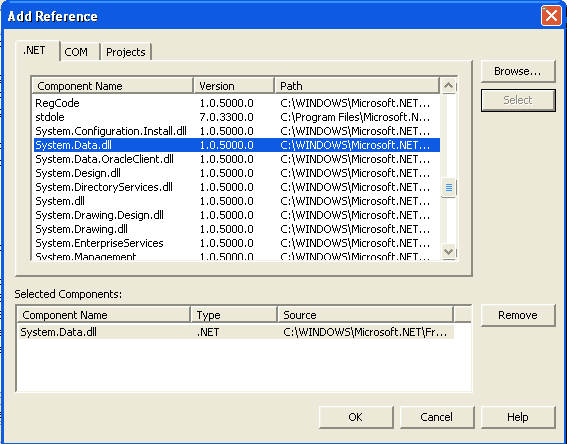Click version 7.0.3300.0 of stdole
The width and height of the screenshot is (567, 444).
point(226,117)
